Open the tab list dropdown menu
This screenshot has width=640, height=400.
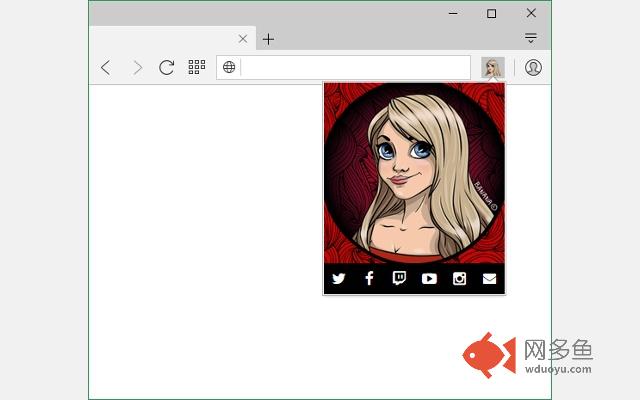531,38
